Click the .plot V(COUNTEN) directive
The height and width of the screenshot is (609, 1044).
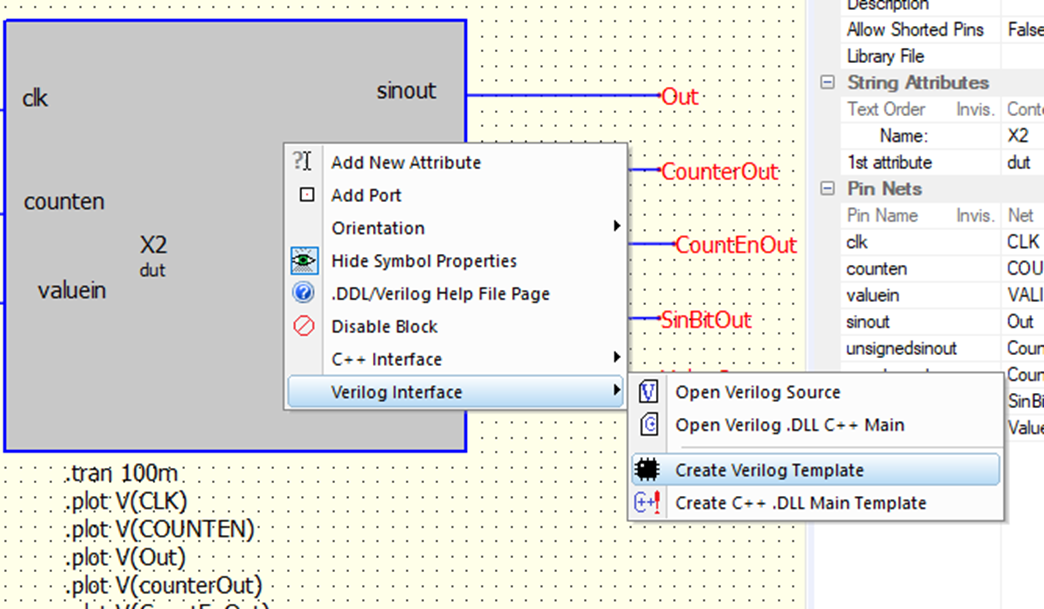(160, 530)
